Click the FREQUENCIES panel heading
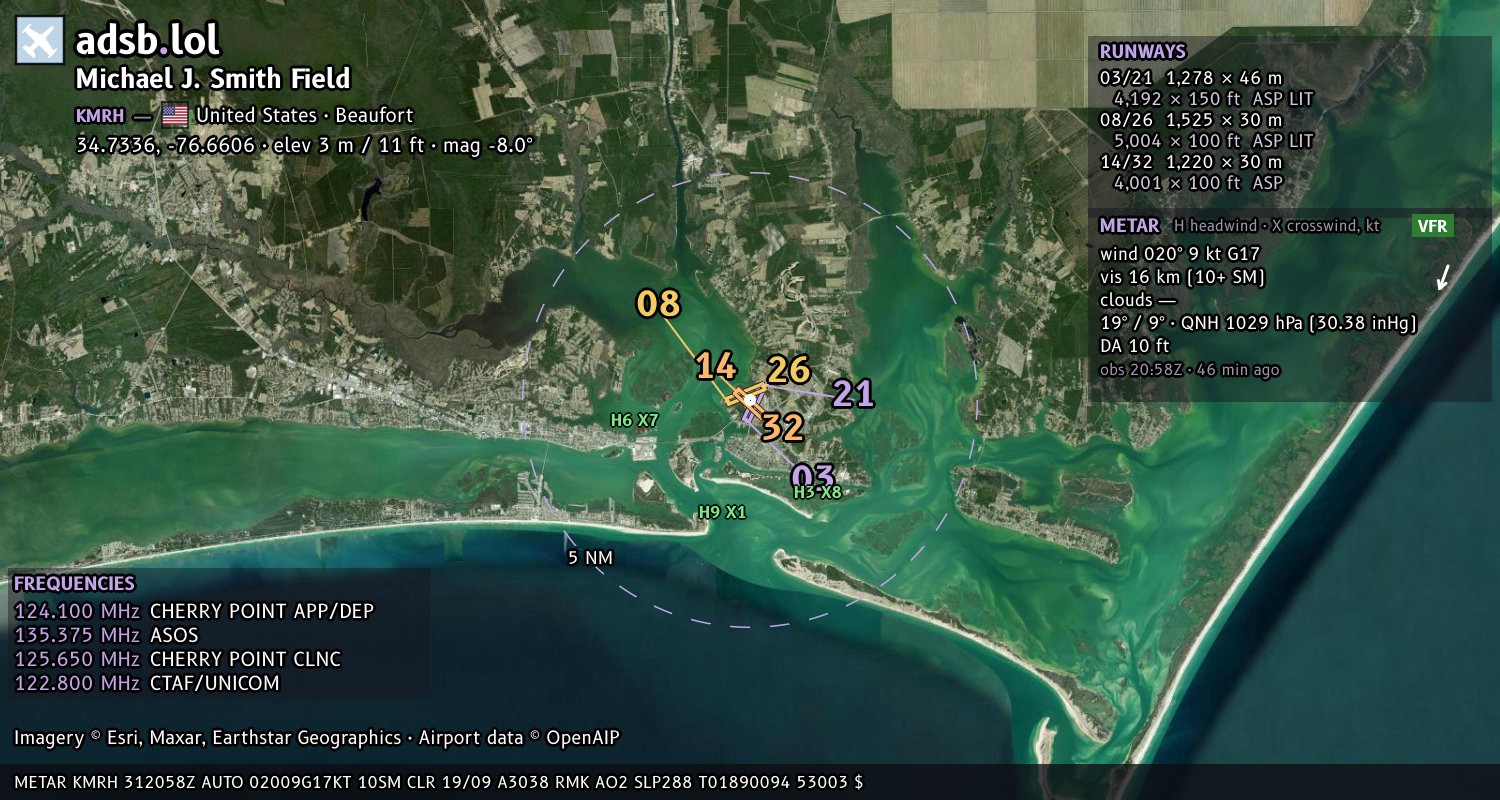This screenshot has height=800, width=1500. (74, 584)
